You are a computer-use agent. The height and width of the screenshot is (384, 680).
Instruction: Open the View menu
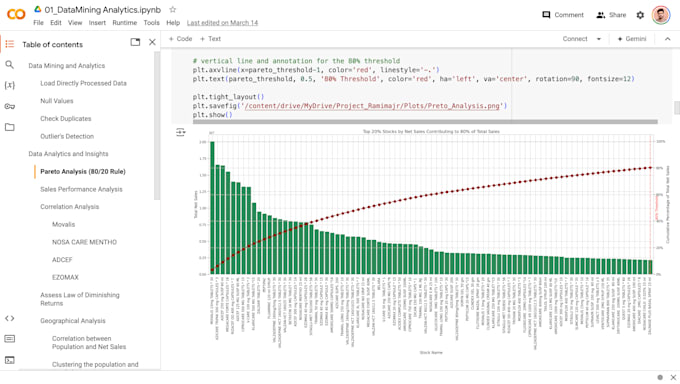[x=75, y=23]
